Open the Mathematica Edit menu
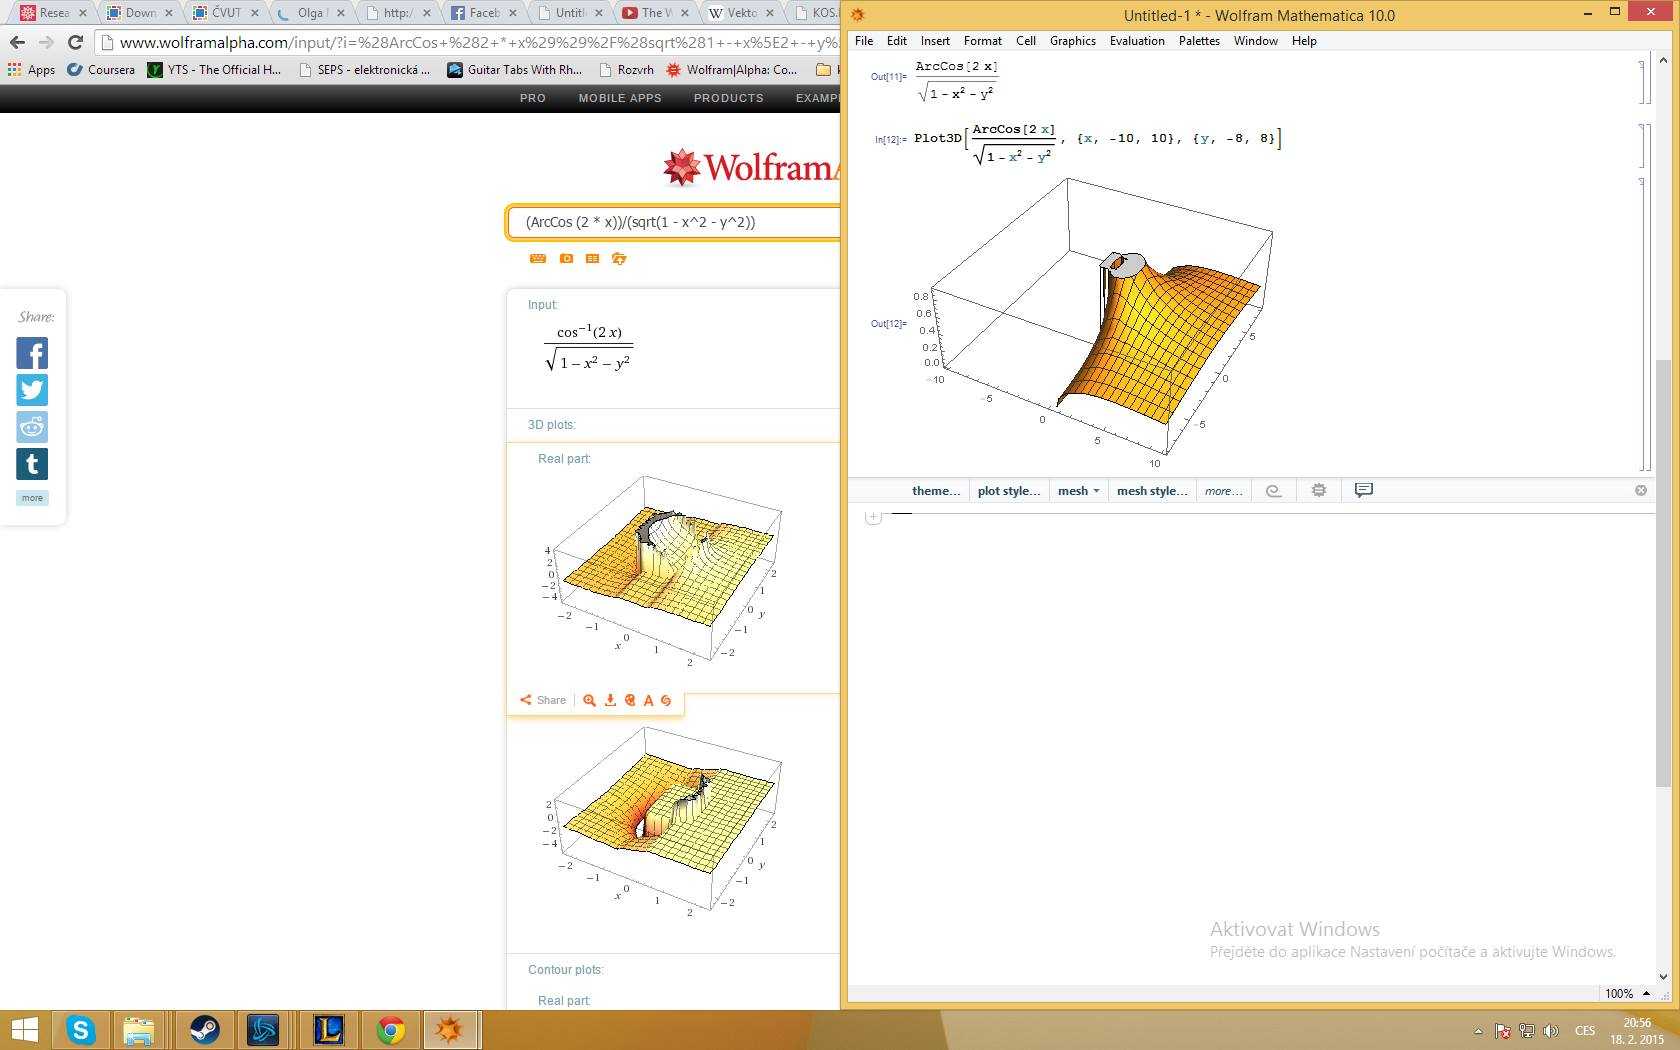 pos(897,41)
